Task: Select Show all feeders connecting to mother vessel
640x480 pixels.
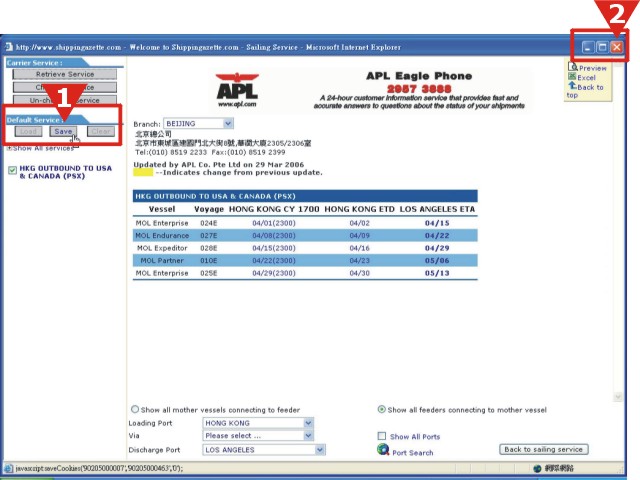Action: [381, 409]
